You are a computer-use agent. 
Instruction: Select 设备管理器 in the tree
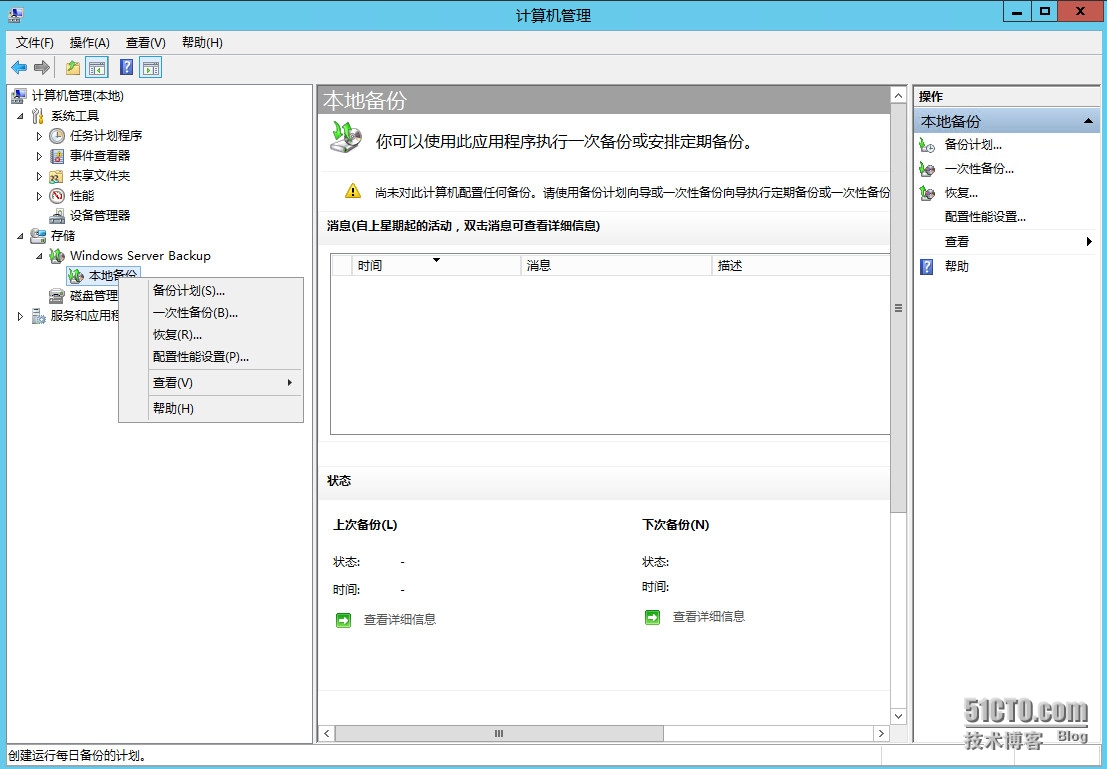coord(100,216)
